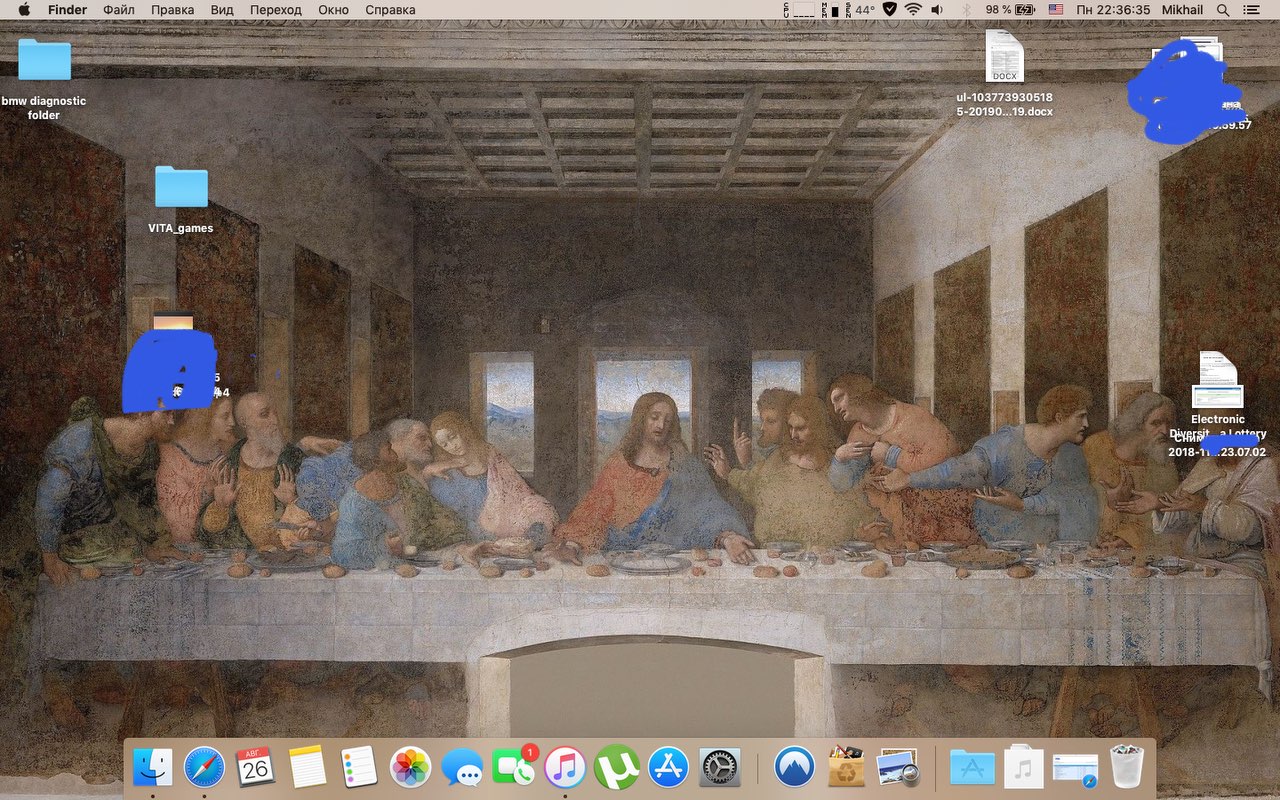Launch the Photos app from the Dock
Viewport: 1280px width, 800px height.
(410, 767)
